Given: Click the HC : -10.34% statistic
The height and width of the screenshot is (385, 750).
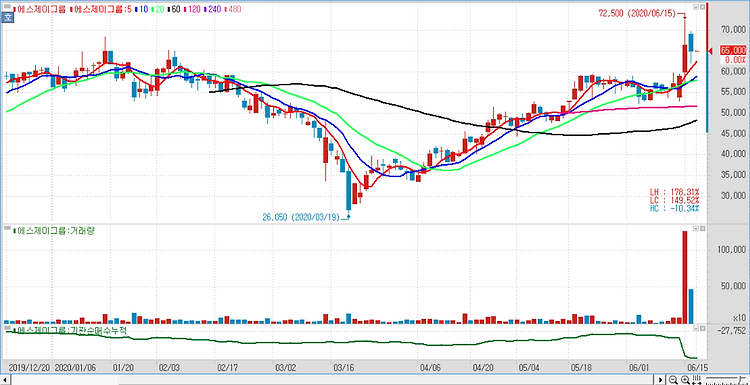Looking at the screenshot, I should (674, 209).
